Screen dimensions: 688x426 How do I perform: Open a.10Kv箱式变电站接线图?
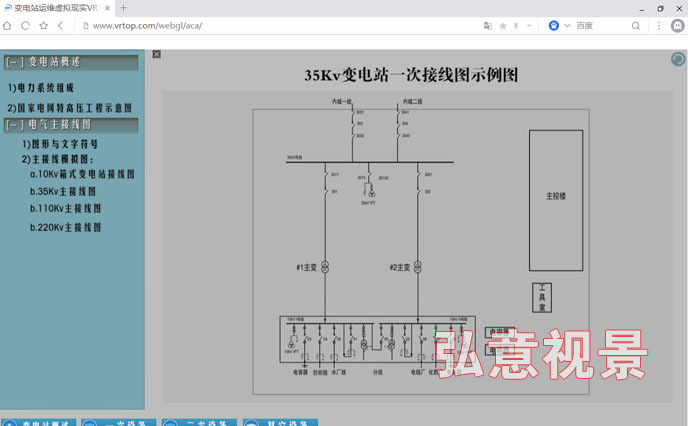pos(82,174)
